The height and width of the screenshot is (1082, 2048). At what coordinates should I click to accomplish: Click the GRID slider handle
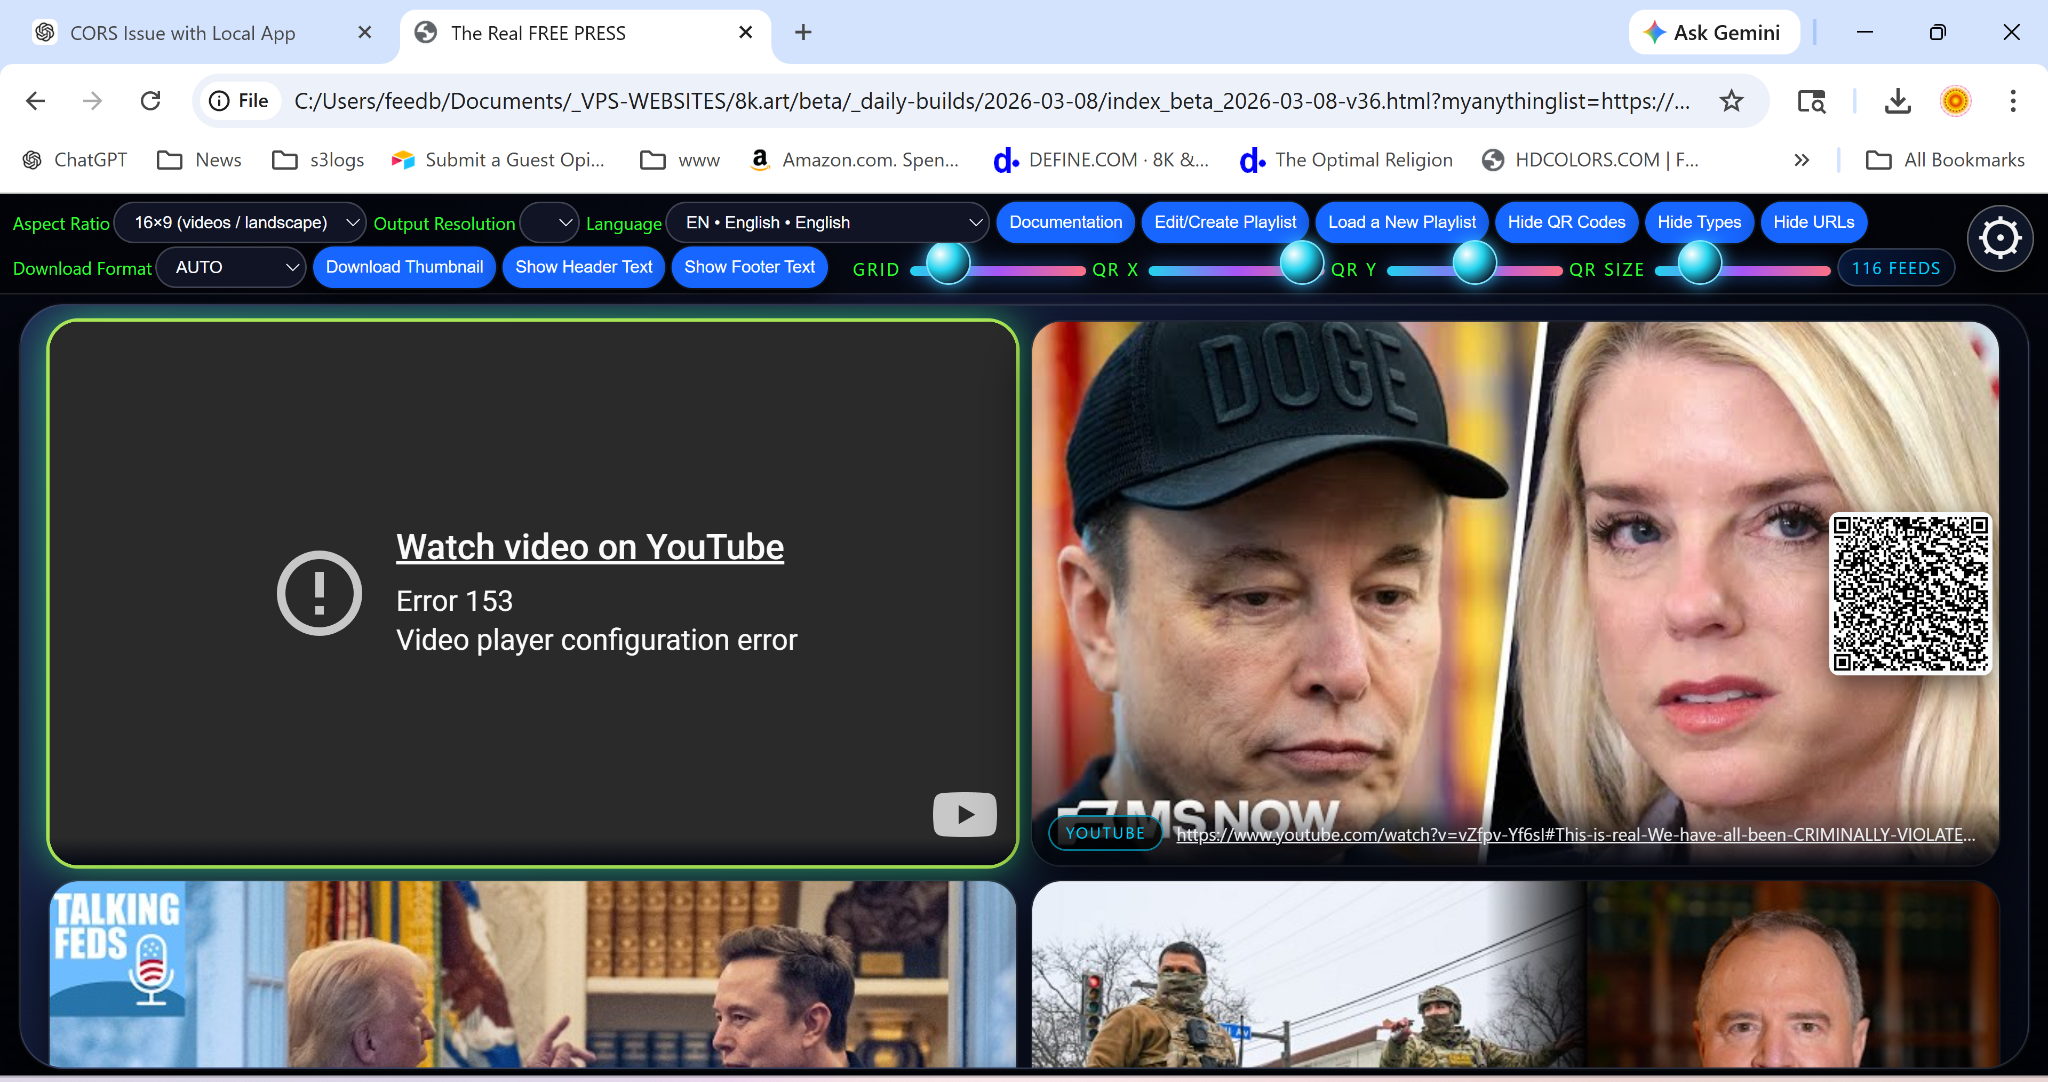pyautogui.click(x=948, y=263)
